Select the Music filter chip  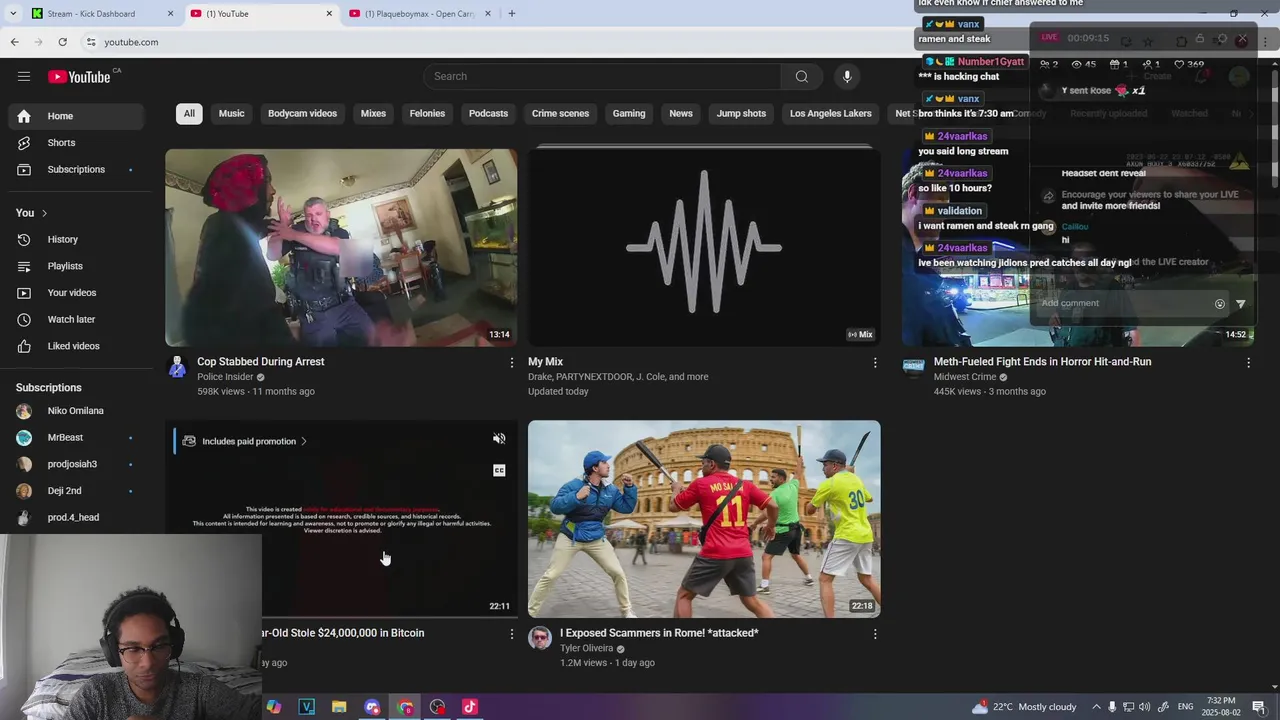coord(232,113)
